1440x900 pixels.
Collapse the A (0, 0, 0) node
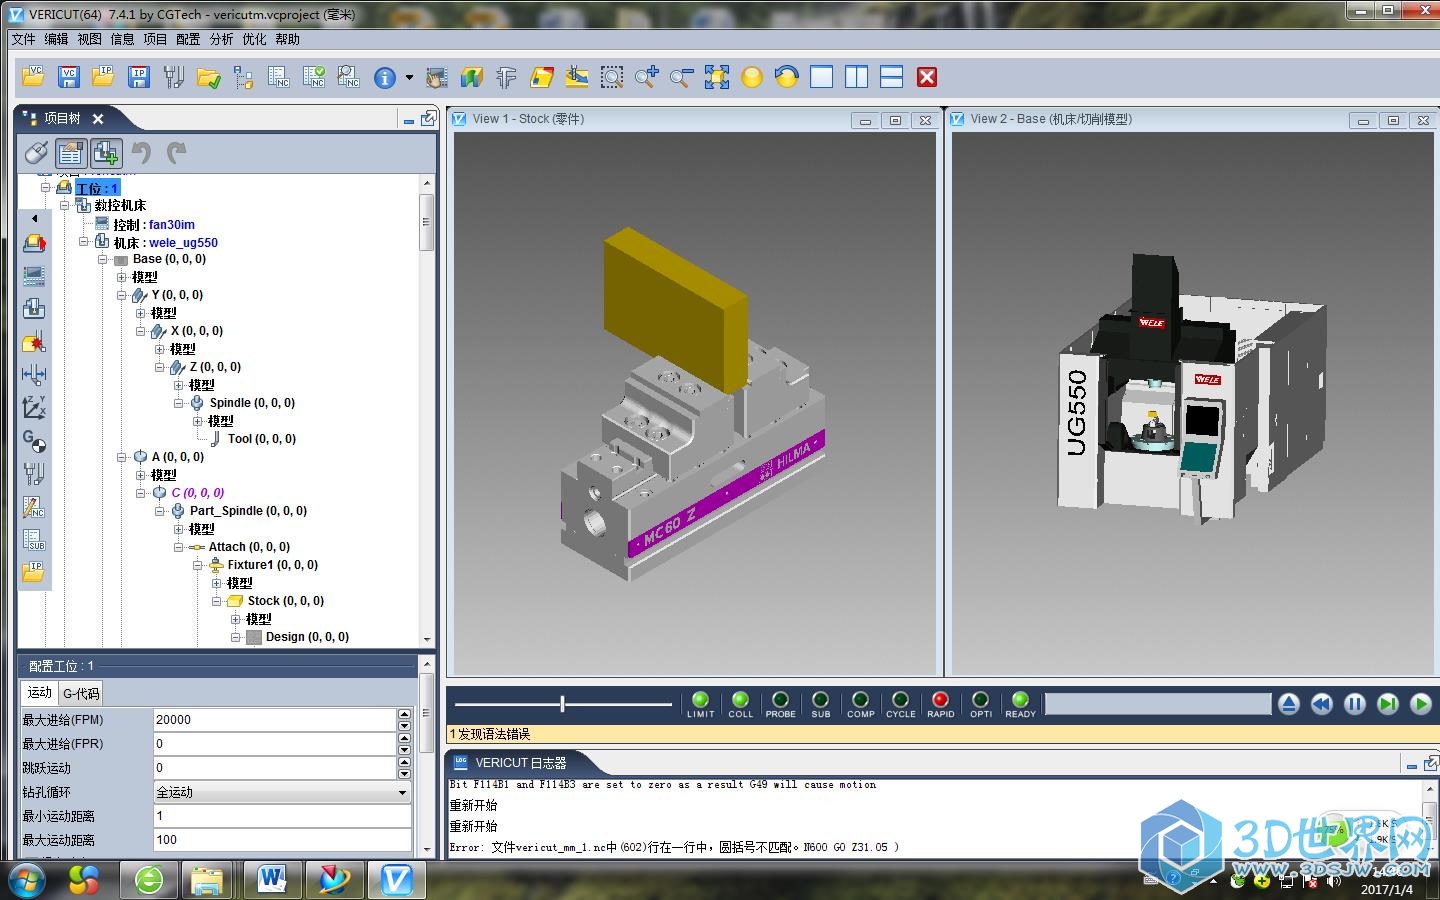click(121, 457)
